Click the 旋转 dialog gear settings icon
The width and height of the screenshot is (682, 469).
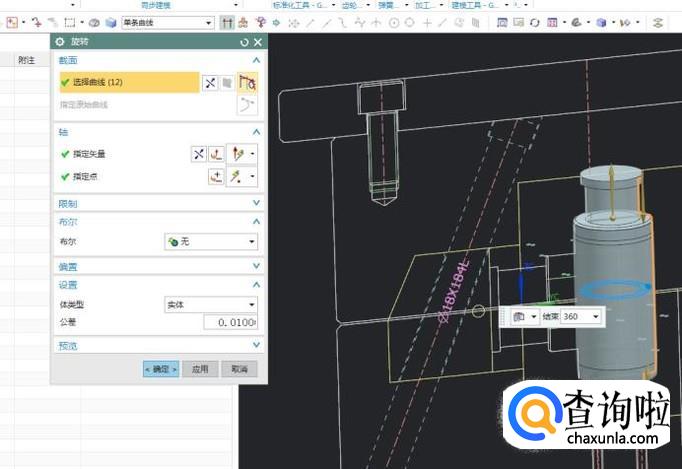coord(59,42)
